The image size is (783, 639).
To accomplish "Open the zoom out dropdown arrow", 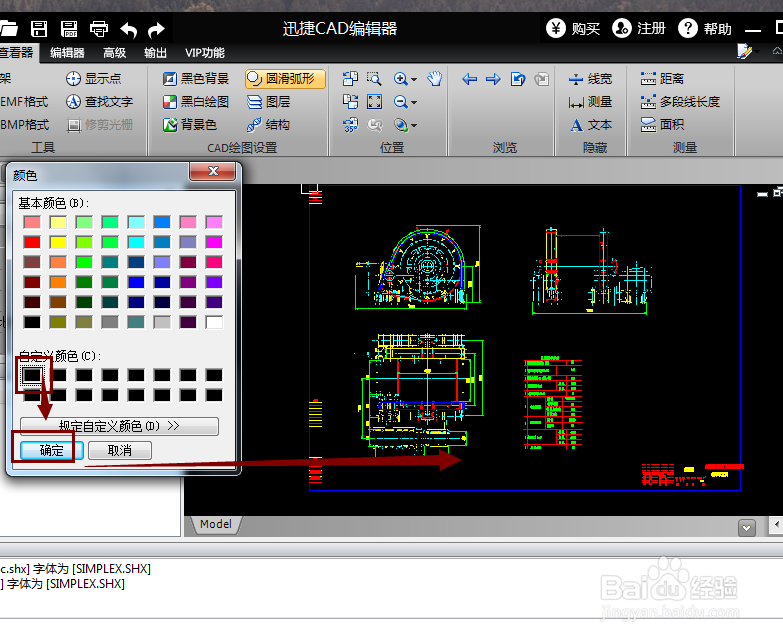I will [x=414, y=103].
